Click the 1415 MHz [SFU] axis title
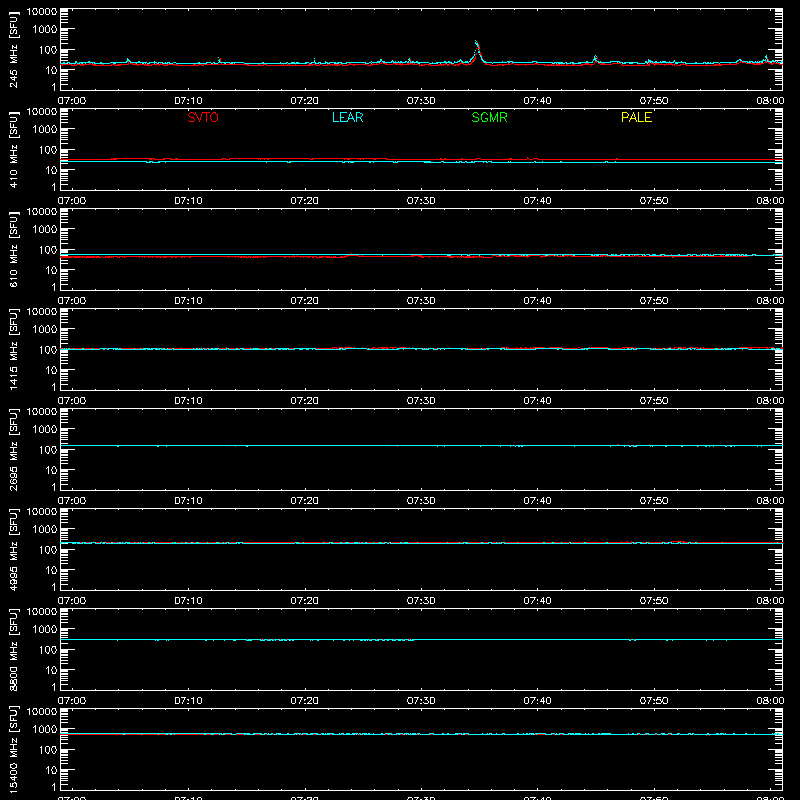 (13, 349)
